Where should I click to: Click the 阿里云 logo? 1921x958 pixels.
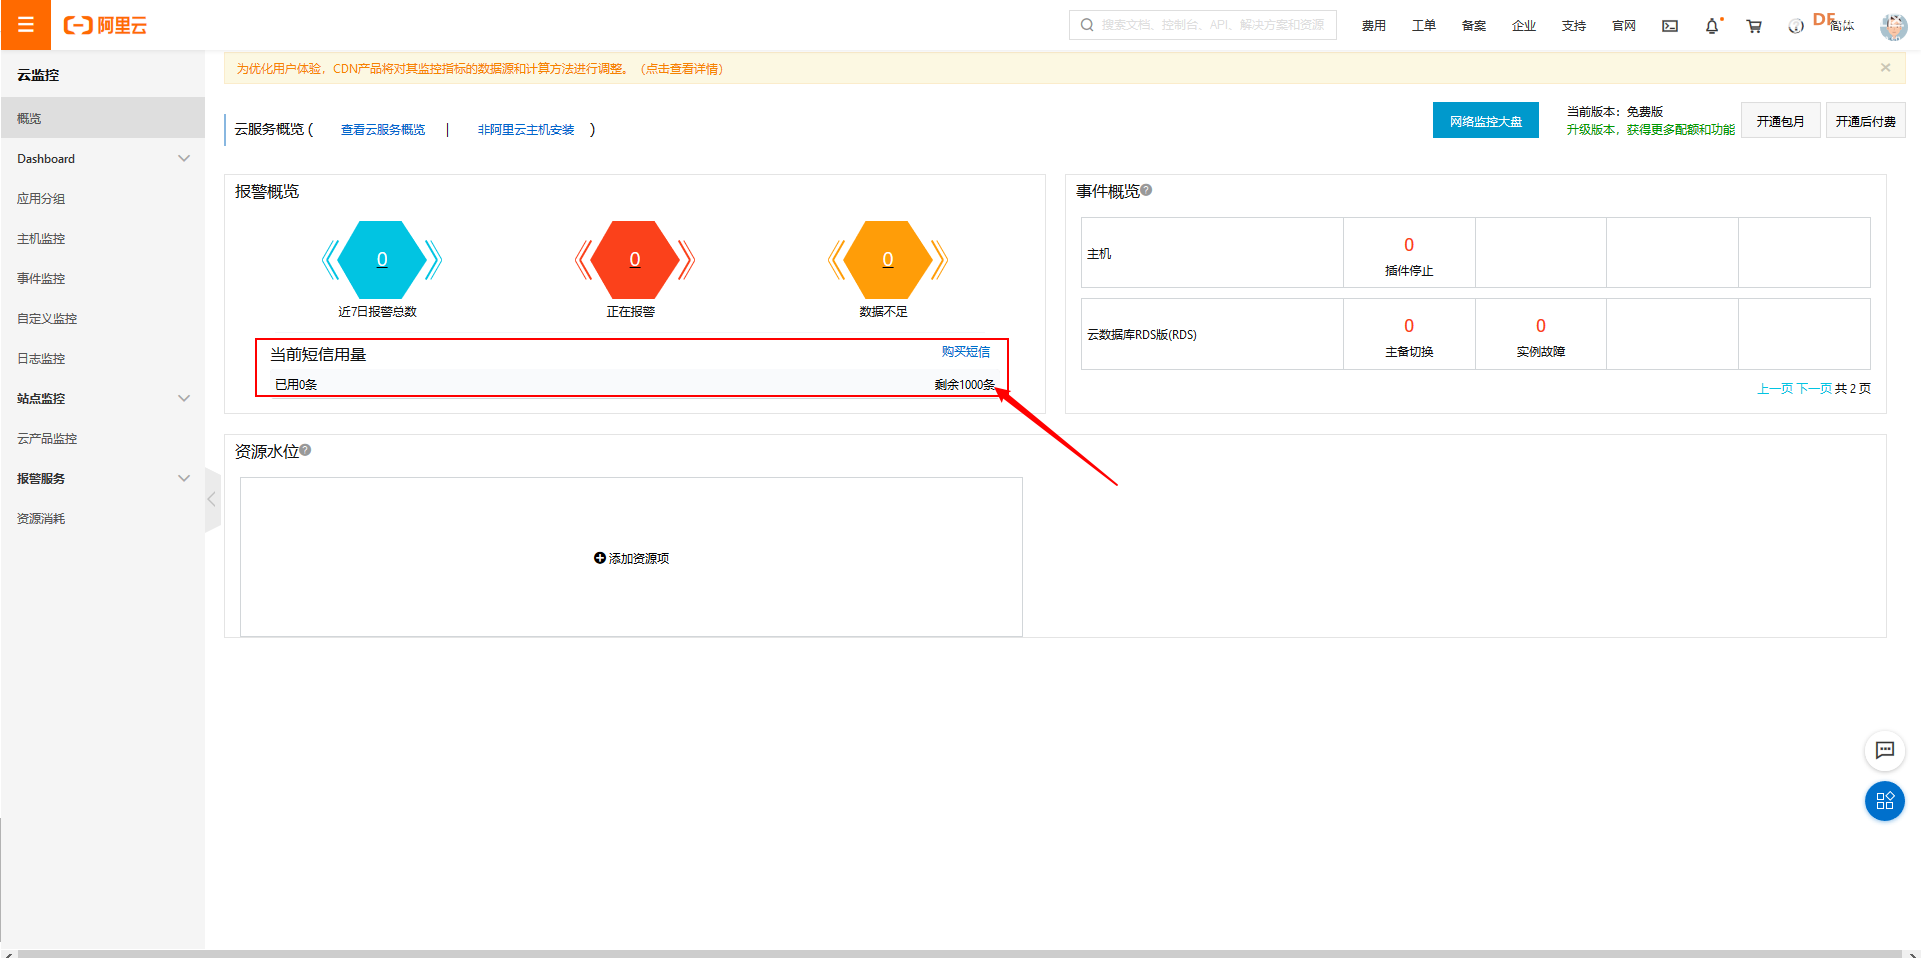click(x=105, y=25)
